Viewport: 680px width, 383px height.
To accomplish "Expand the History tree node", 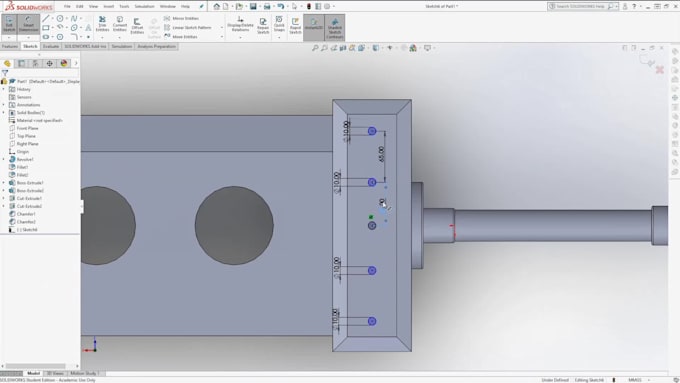I will click(3, 89).
